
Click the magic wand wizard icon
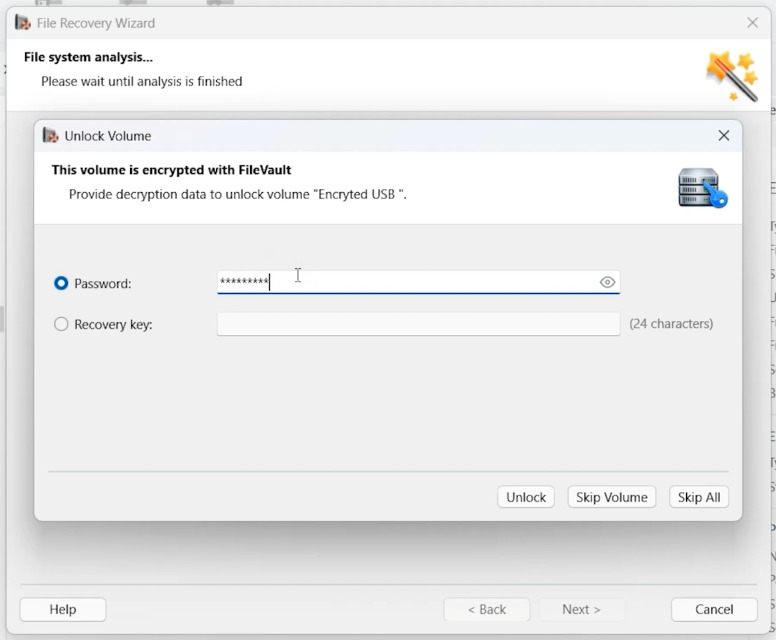[x=732, y=76]
